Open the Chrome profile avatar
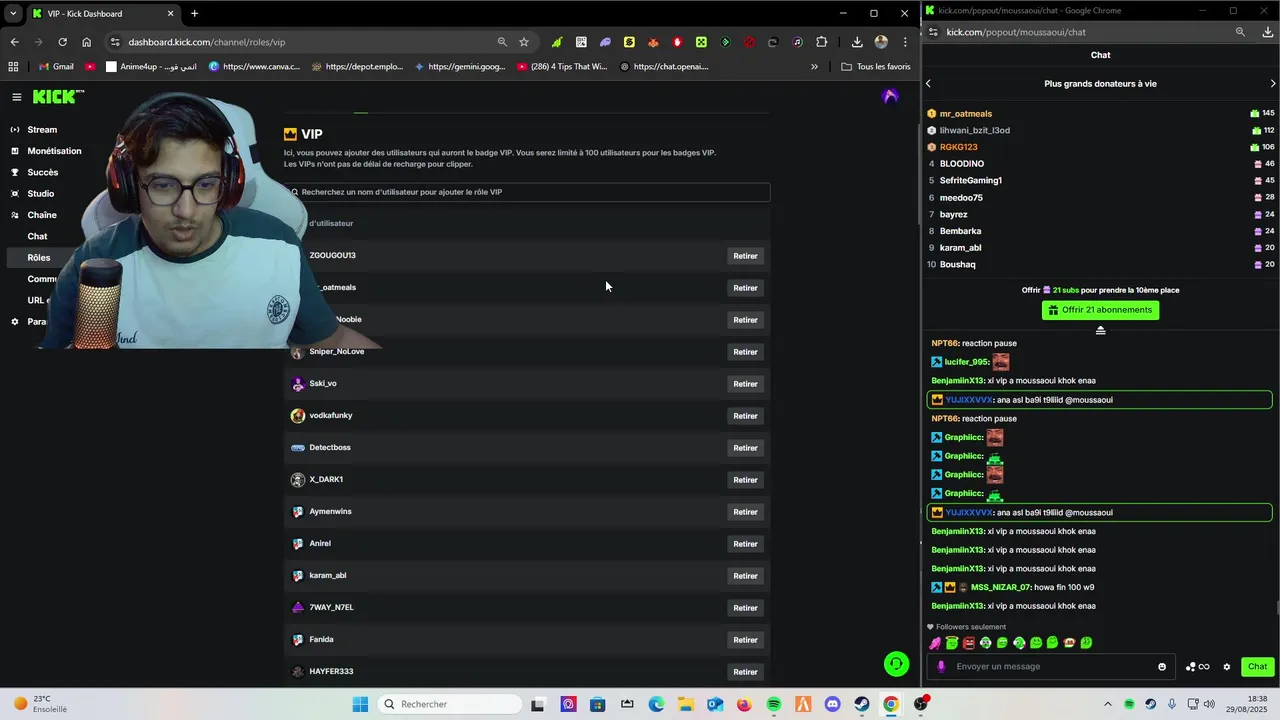This screenshot has width=1280, height=720. [881, 42]
